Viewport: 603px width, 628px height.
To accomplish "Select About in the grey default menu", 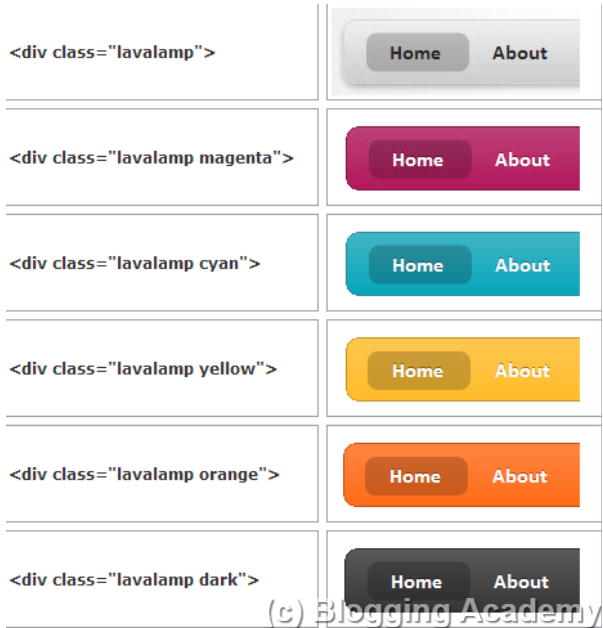I will pos(520,53).
